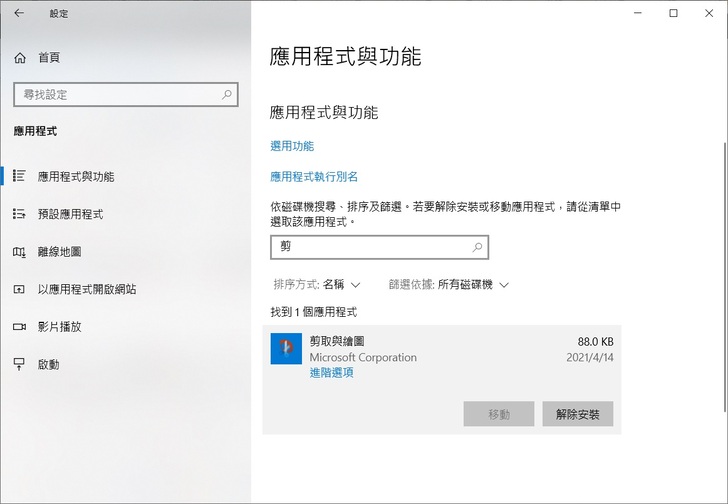The width and height of the screenshot is (728, 504).
Task: Click the 首頁 home icon
Action: point(20,58)
